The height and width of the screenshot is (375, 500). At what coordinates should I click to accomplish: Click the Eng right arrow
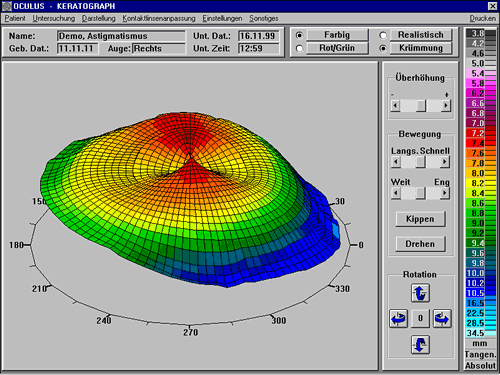click(x=445, y=193)
